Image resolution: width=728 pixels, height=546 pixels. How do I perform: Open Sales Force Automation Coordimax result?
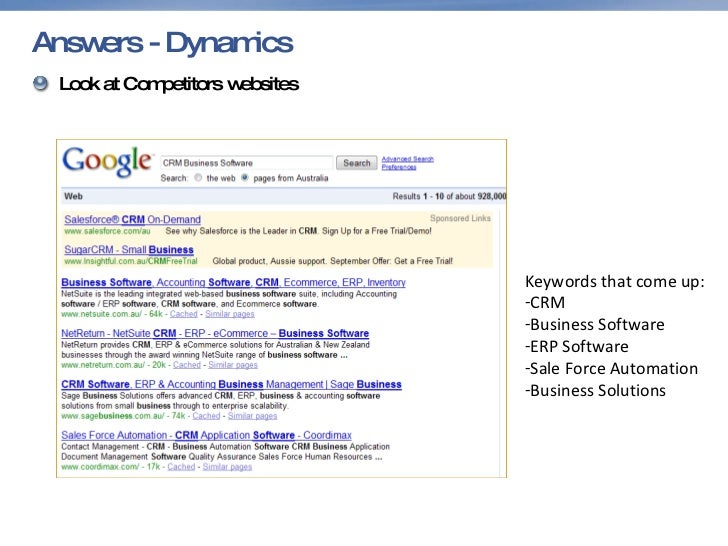tap(206, 436)
